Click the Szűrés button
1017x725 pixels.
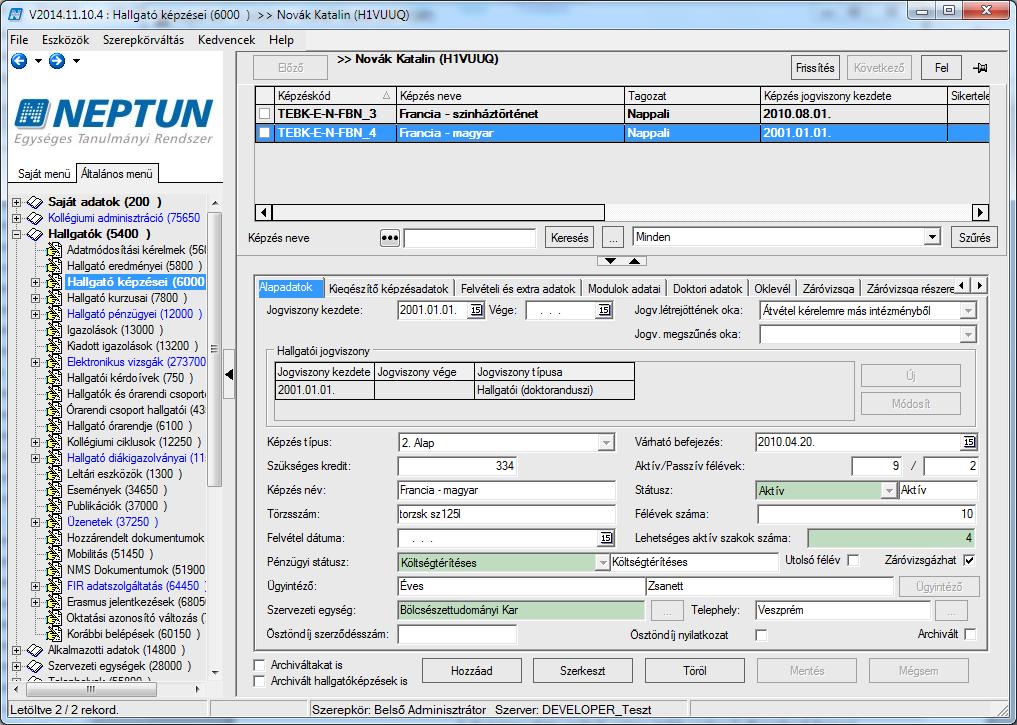pos(974,237)
